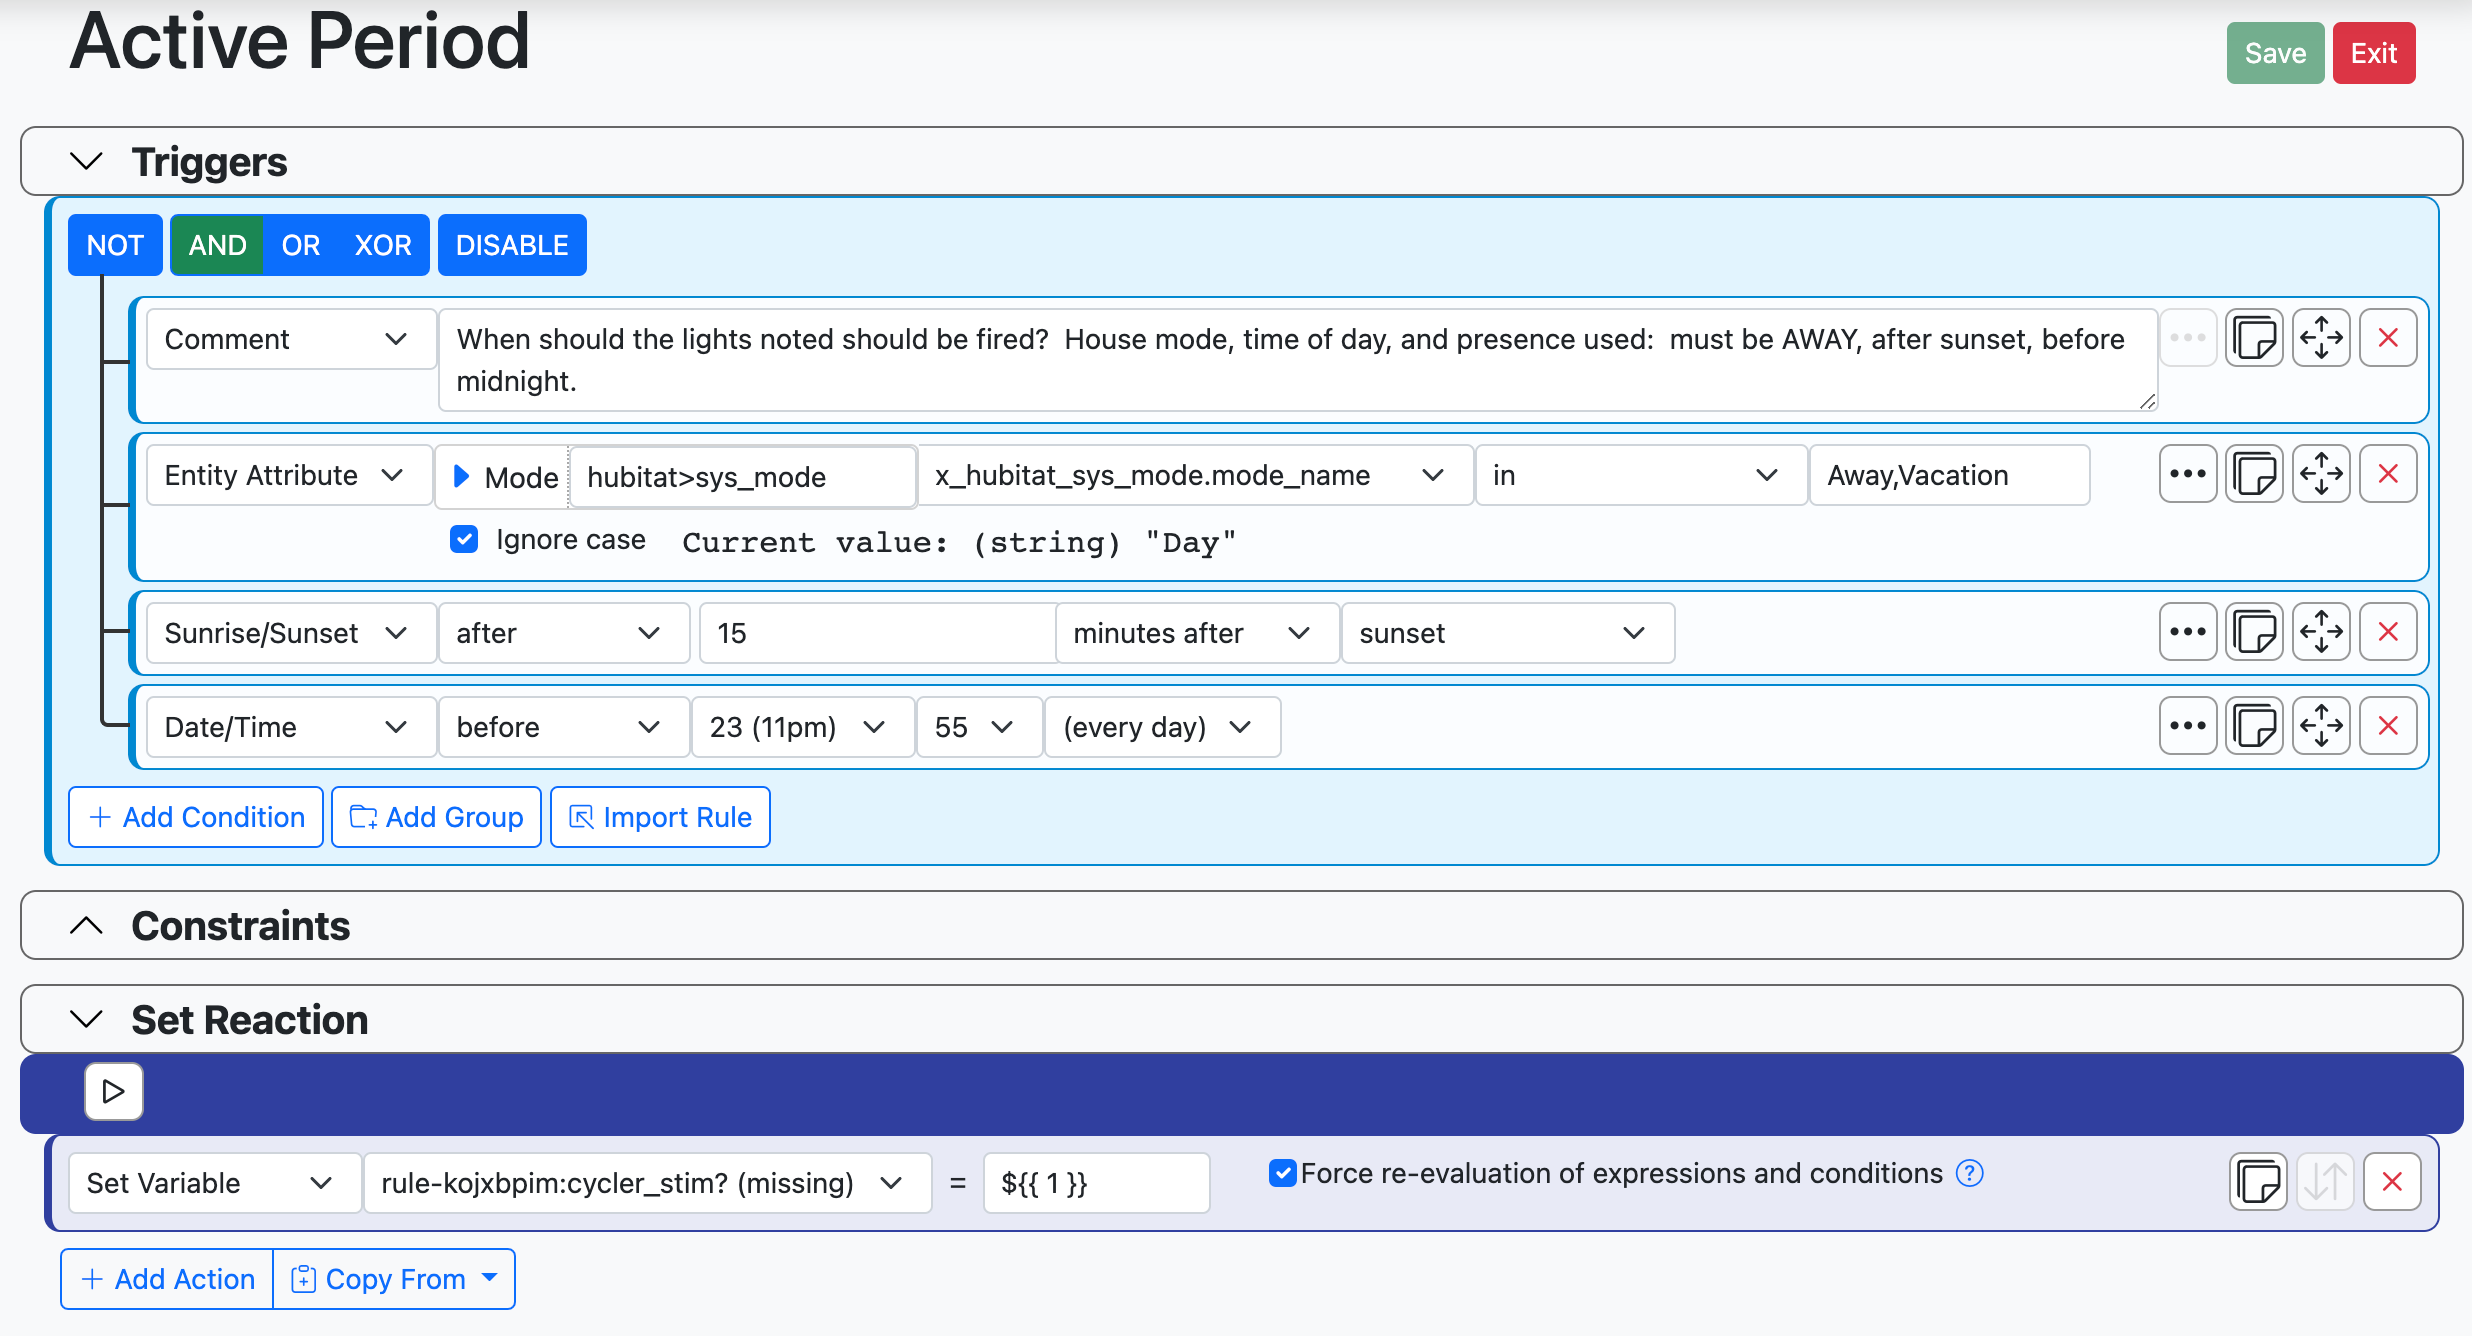Open the 'after' dropdown in Sunrise/Sunset row
The width and height of the screenshot is (2472, 1336).
click(x=563, y=633)
